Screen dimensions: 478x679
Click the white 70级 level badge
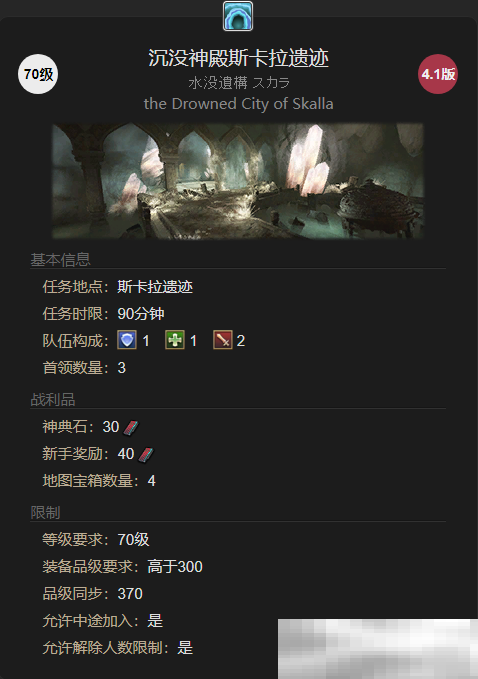coord(38,74)
